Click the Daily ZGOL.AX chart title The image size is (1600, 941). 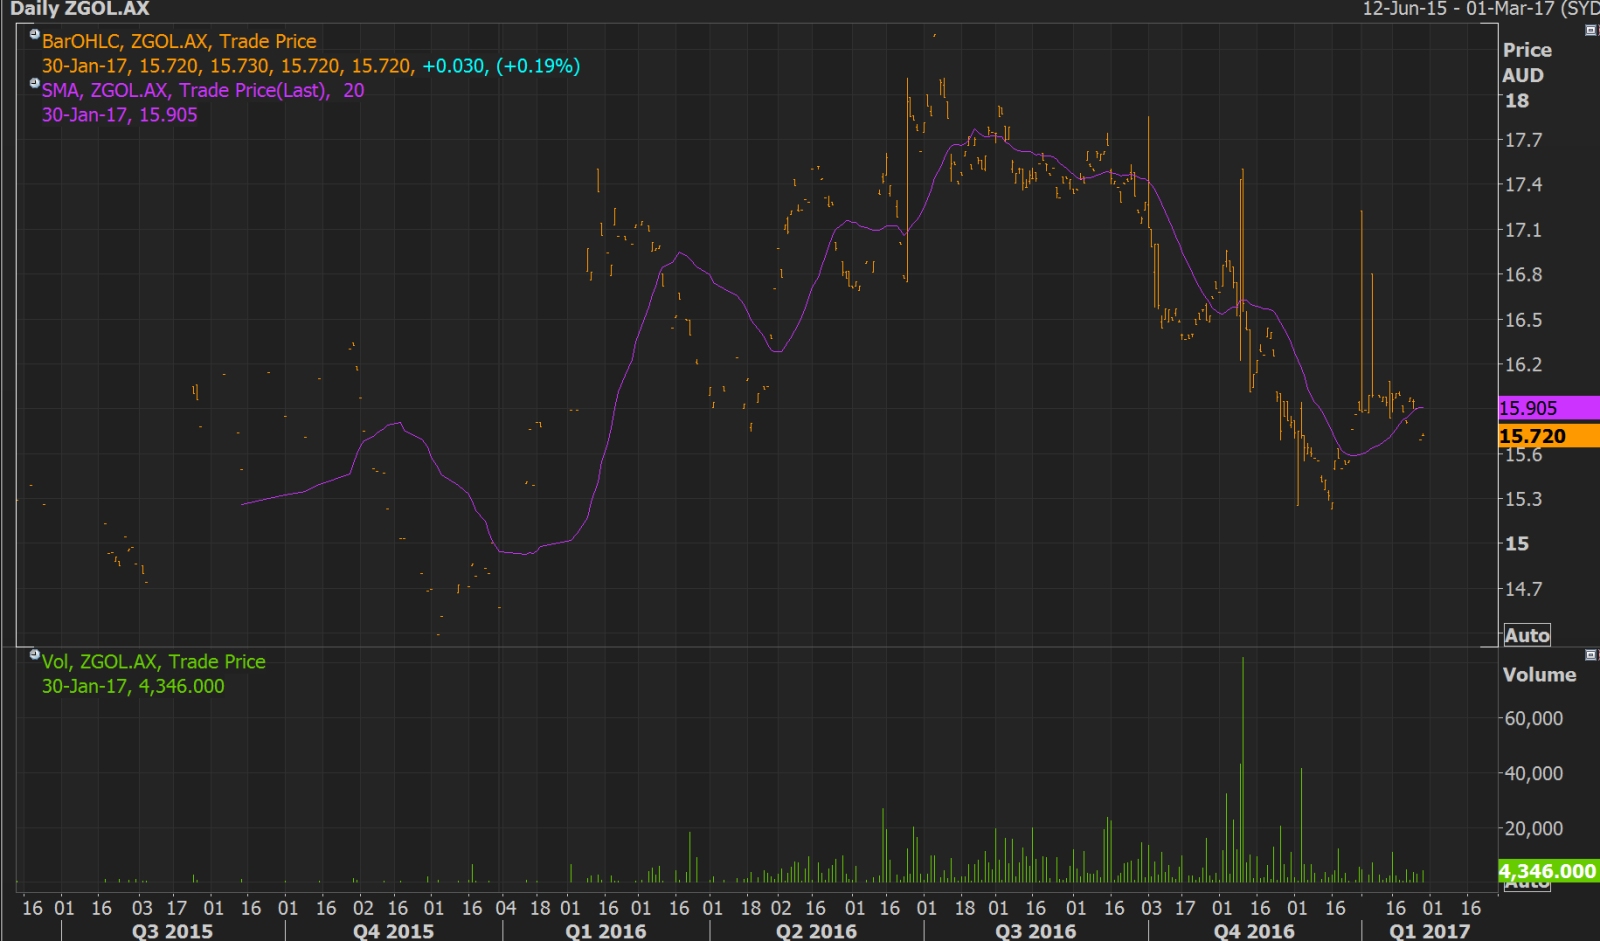pos(80,9)
